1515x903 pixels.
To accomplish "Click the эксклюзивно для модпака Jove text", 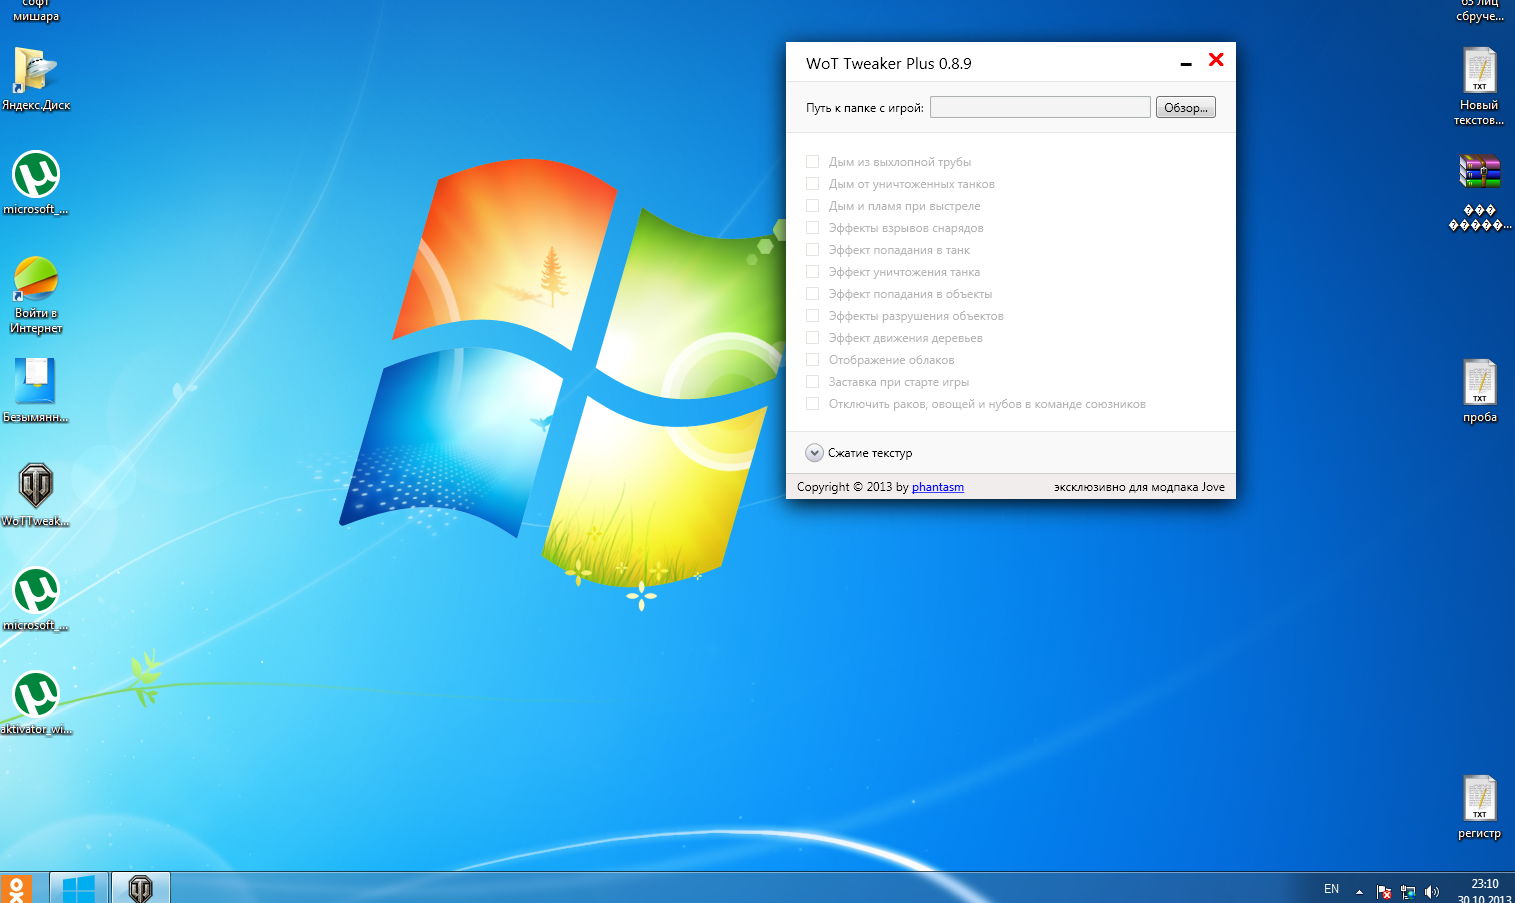I will (1139, 487).
